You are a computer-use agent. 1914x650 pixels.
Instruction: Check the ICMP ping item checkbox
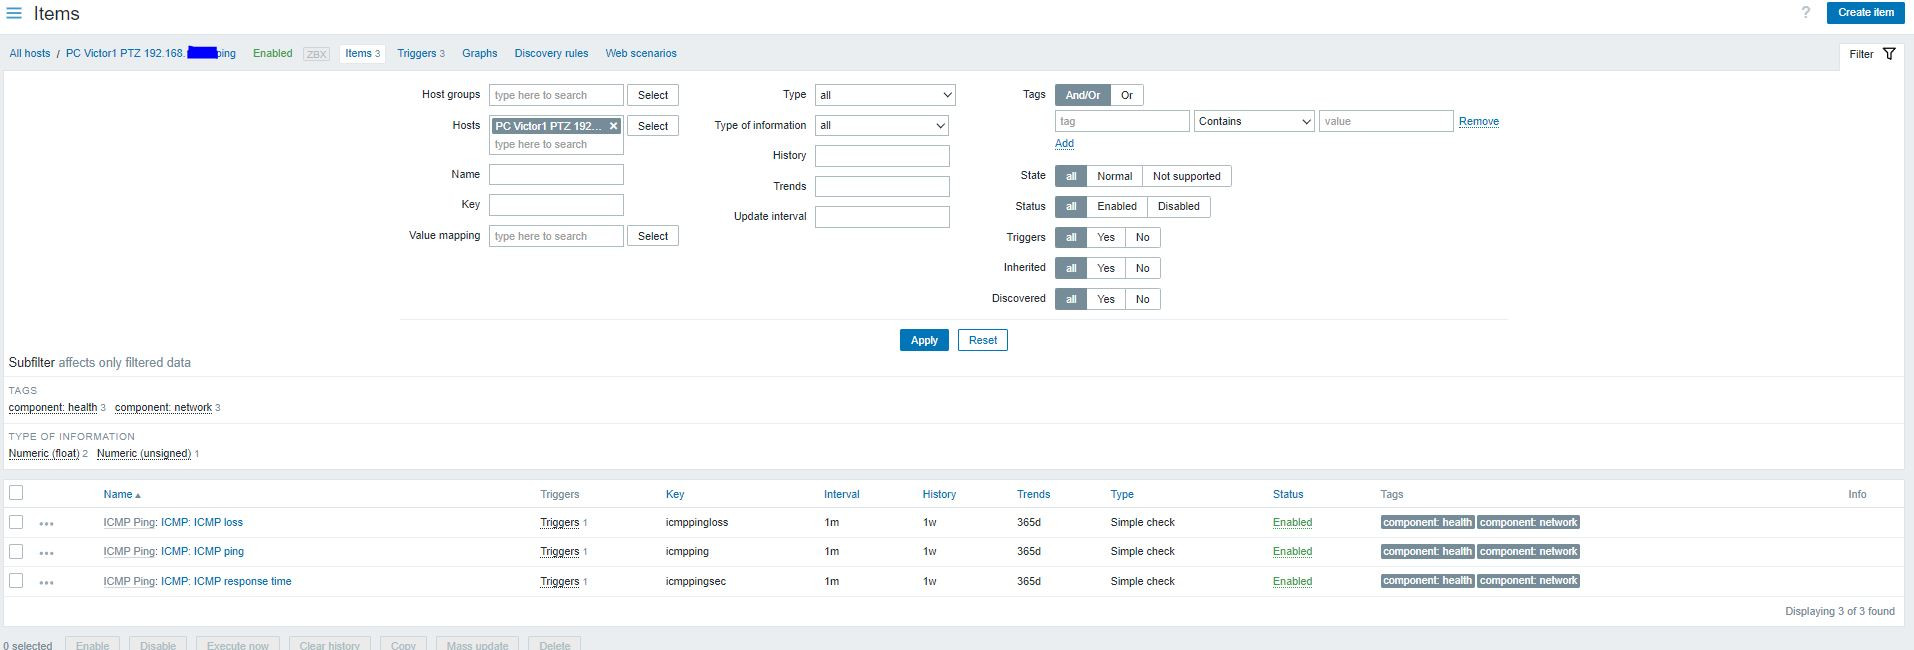(x=16, y=551)
